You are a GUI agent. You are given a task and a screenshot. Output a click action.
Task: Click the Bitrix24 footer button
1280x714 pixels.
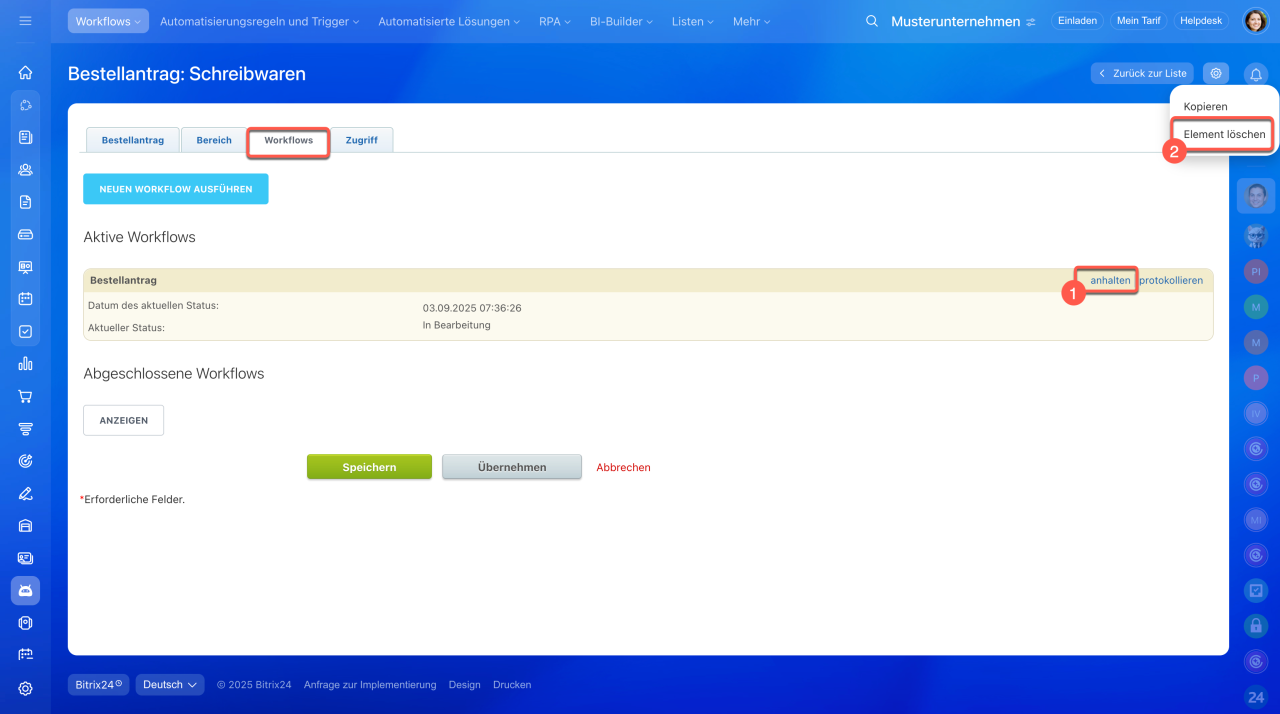click(98, 685)
